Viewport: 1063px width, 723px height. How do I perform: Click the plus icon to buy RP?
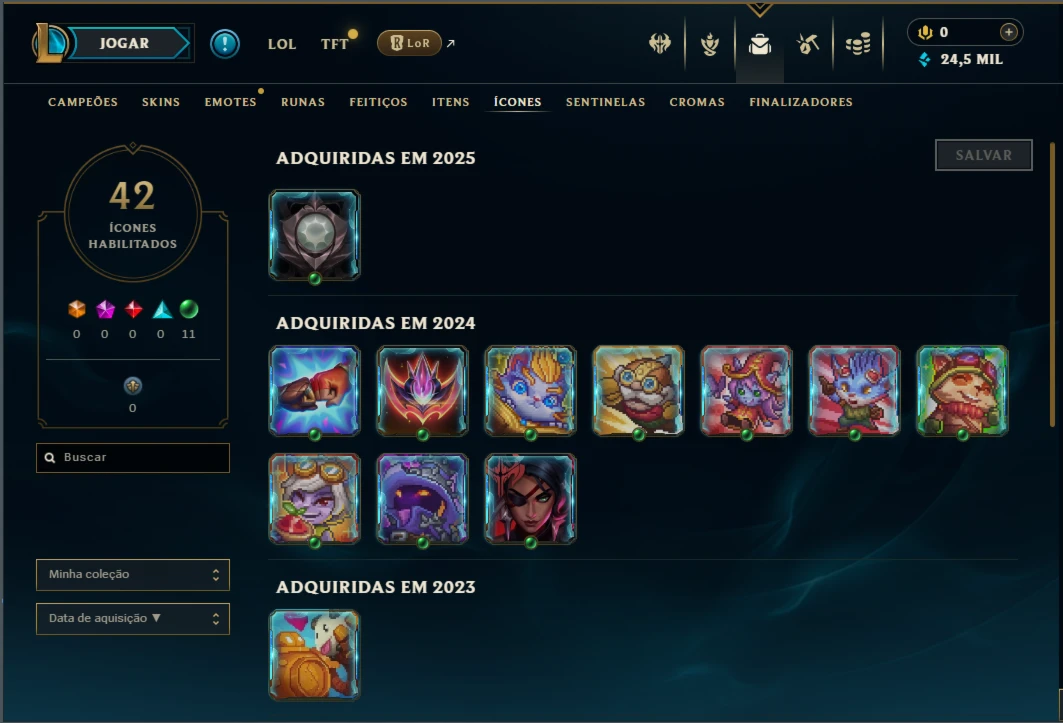coord(1008,32)
